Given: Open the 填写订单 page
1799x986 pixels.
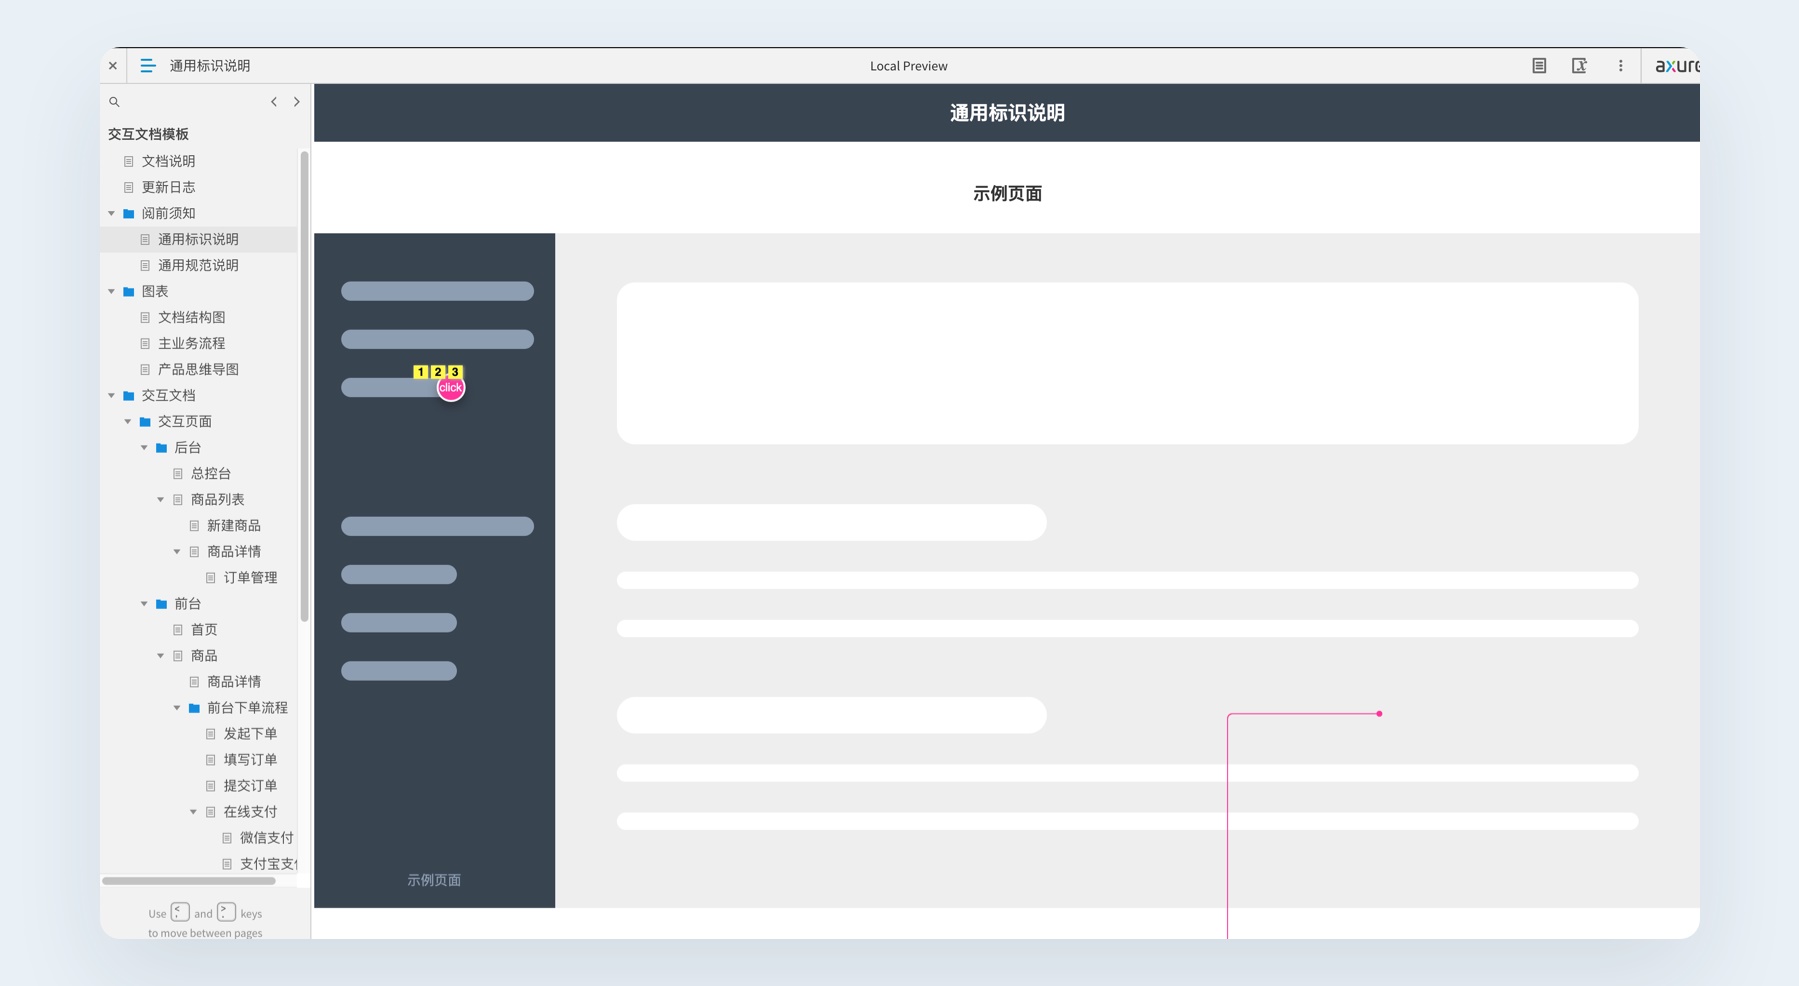Looking at the screenshot, I should pos(250,760).
